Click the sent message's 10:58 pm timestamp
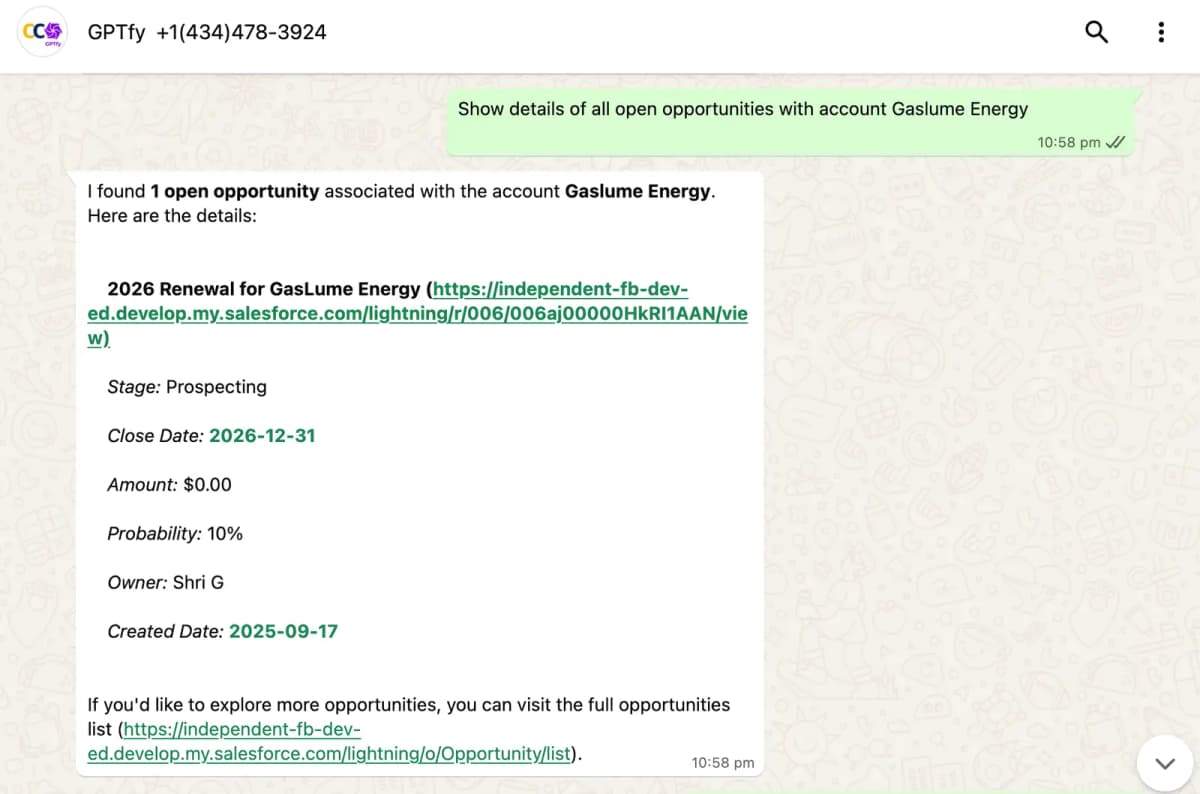Image resolution: width=1200 pixels, height=794 pixels. (1068, 142)
